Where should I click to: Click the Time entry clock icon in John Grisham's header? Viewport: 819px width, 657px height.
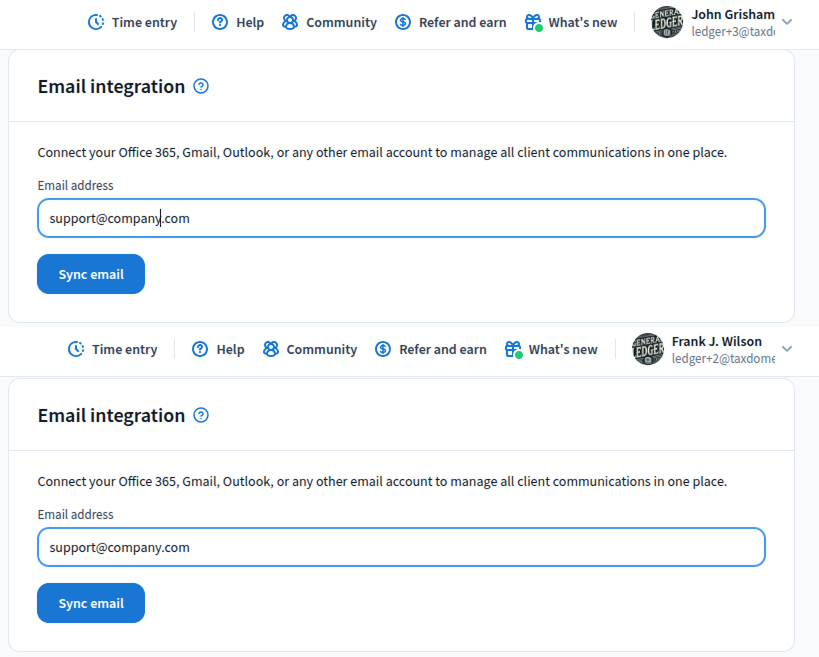96,22
